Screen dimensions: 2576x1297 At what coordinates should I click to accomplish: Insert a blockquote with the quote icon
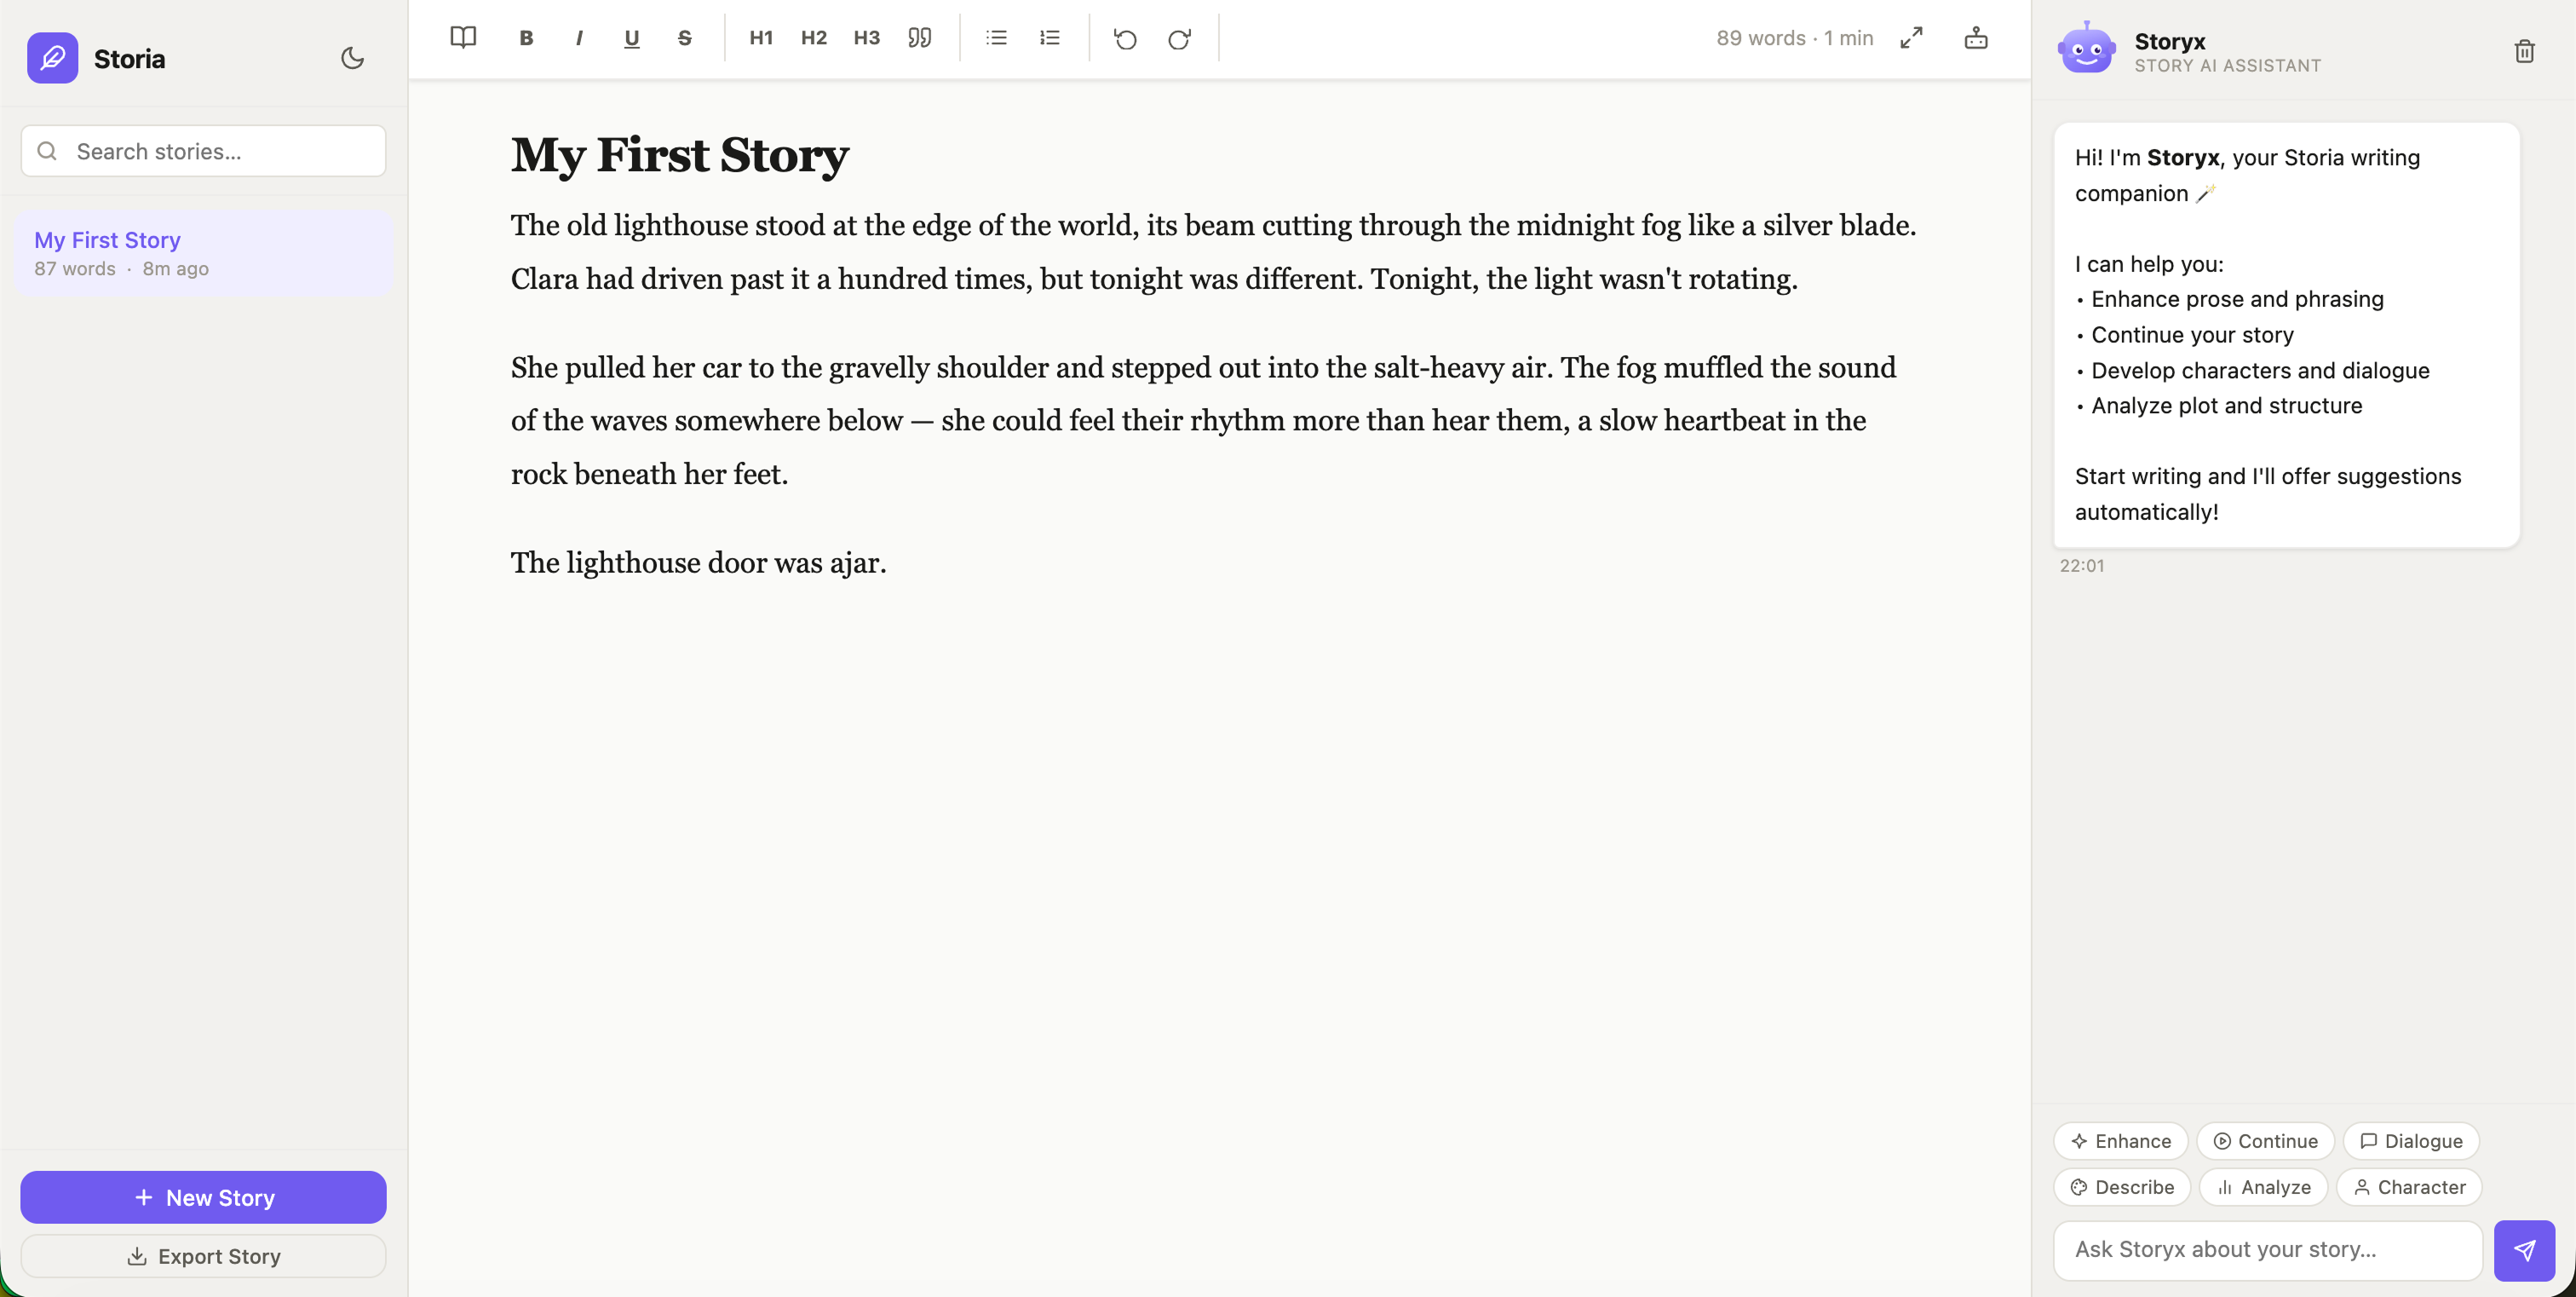click(919, 38)
